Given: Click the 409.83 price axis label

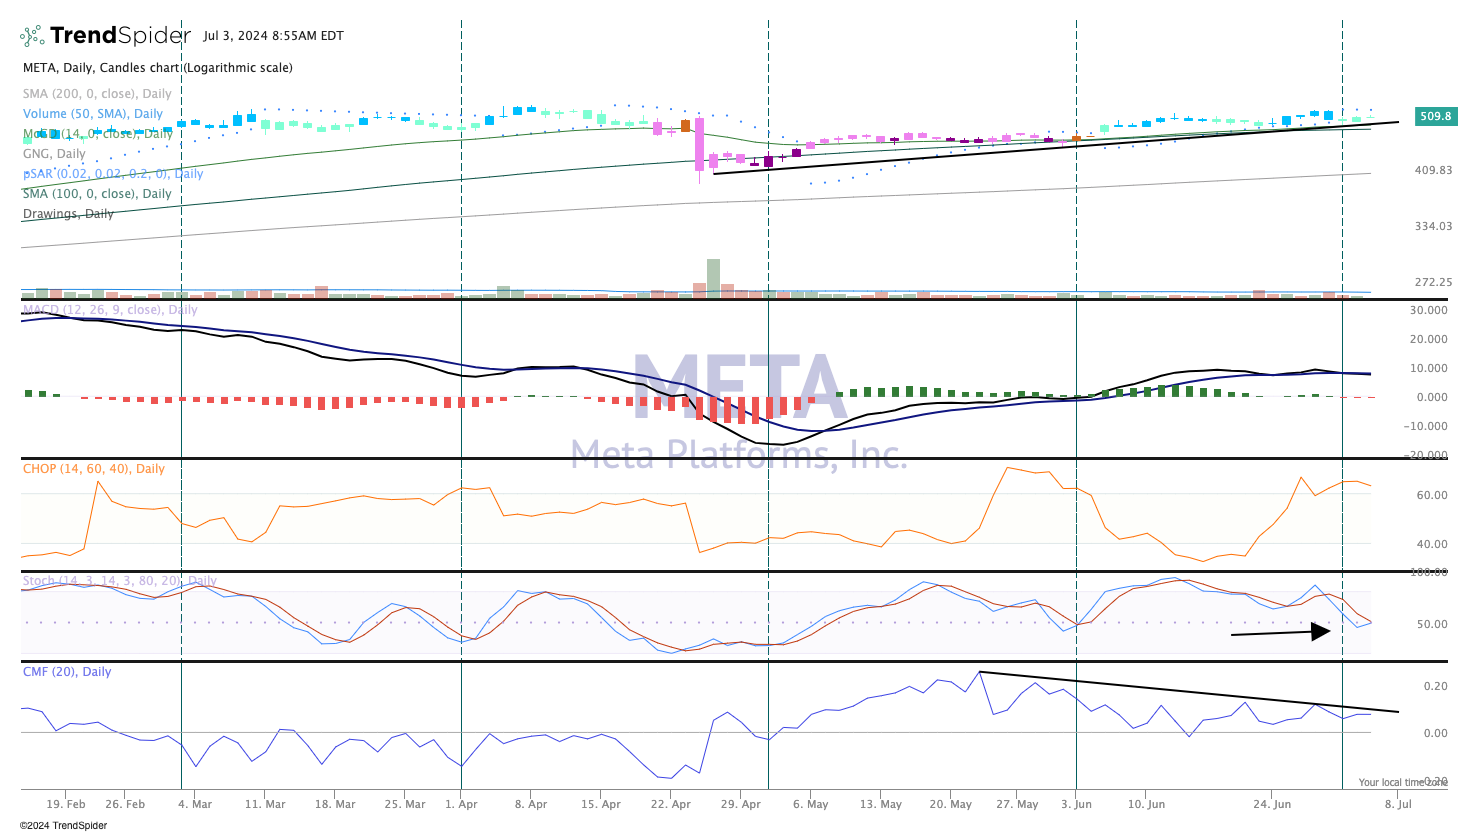Looking at the screenshot, I should pyautogui.click(x=1433, y=170).
